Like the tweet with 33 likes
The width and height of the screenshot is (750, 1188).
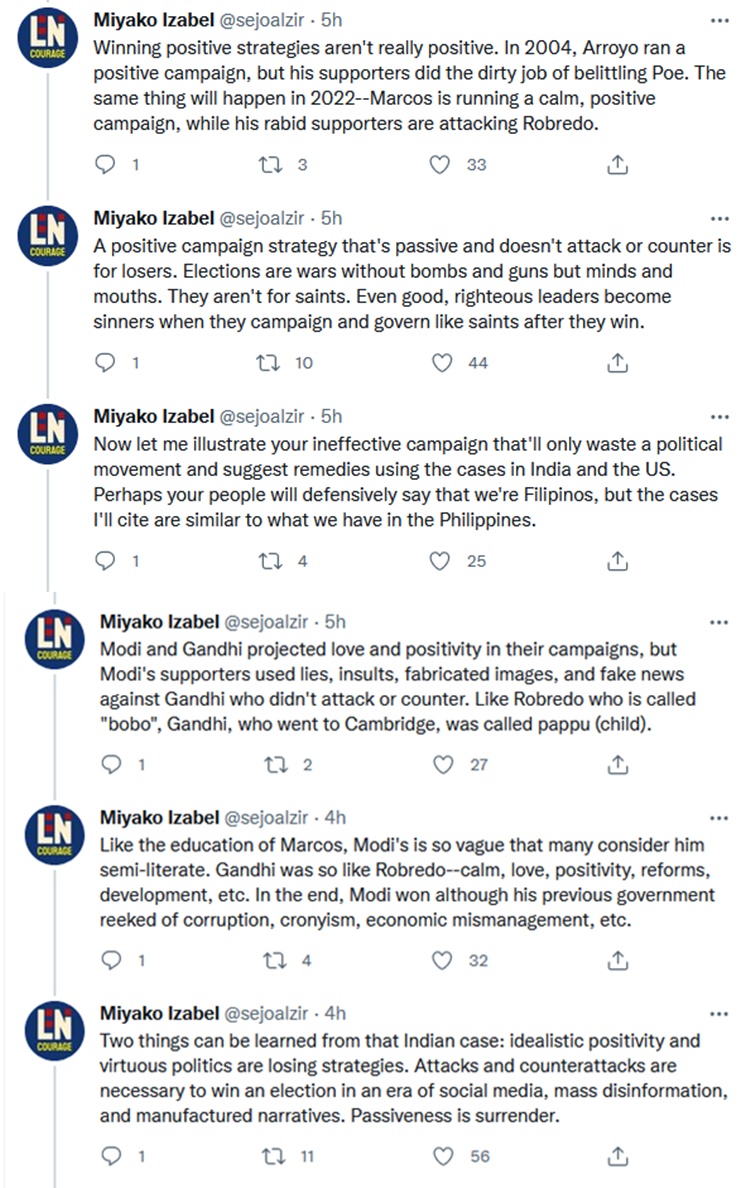[x=440, y=166]
